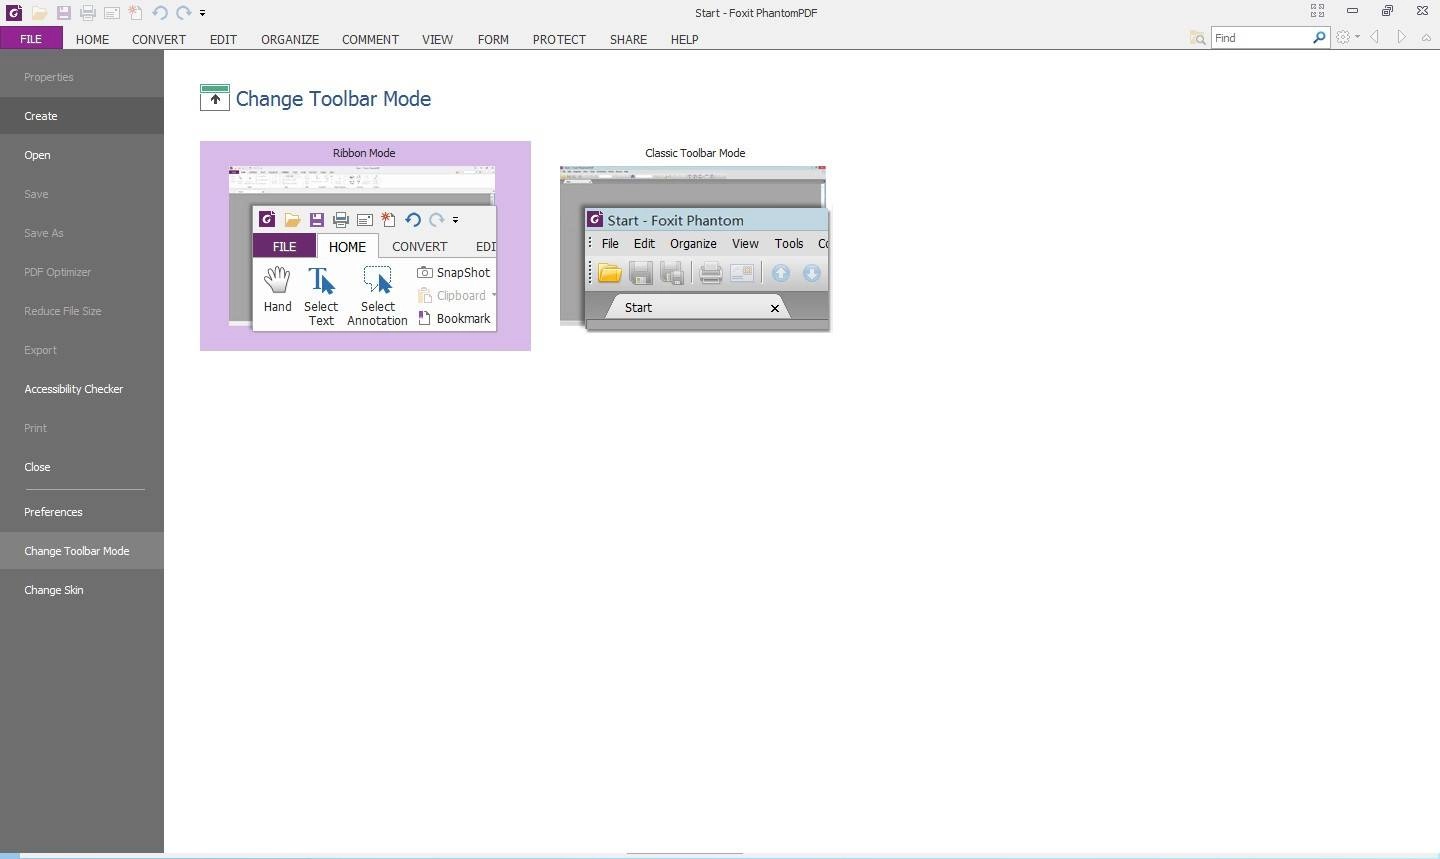Select Save As in the File sidebar
Image resolution: width=1440 pixels, height=859 pixels.
(x=82, y=233)
